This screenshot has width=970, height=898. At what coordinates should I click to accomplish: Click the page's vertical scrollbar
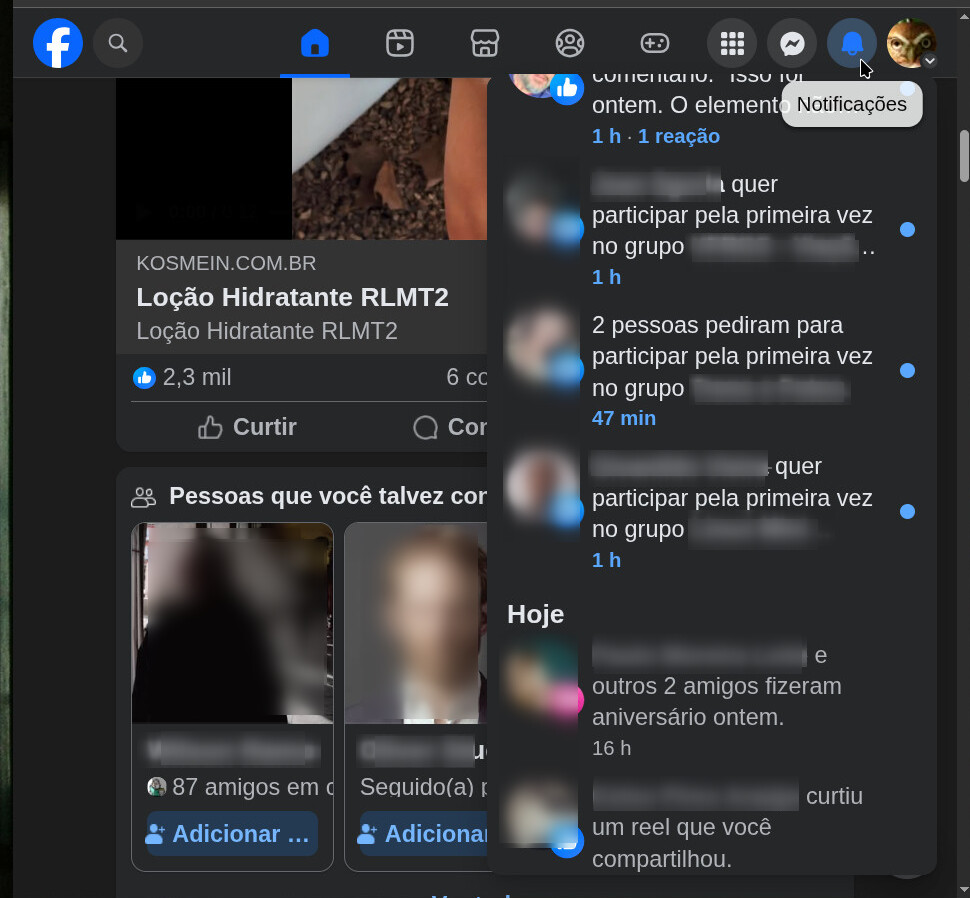pyautogui.click(x=964, y=155)
